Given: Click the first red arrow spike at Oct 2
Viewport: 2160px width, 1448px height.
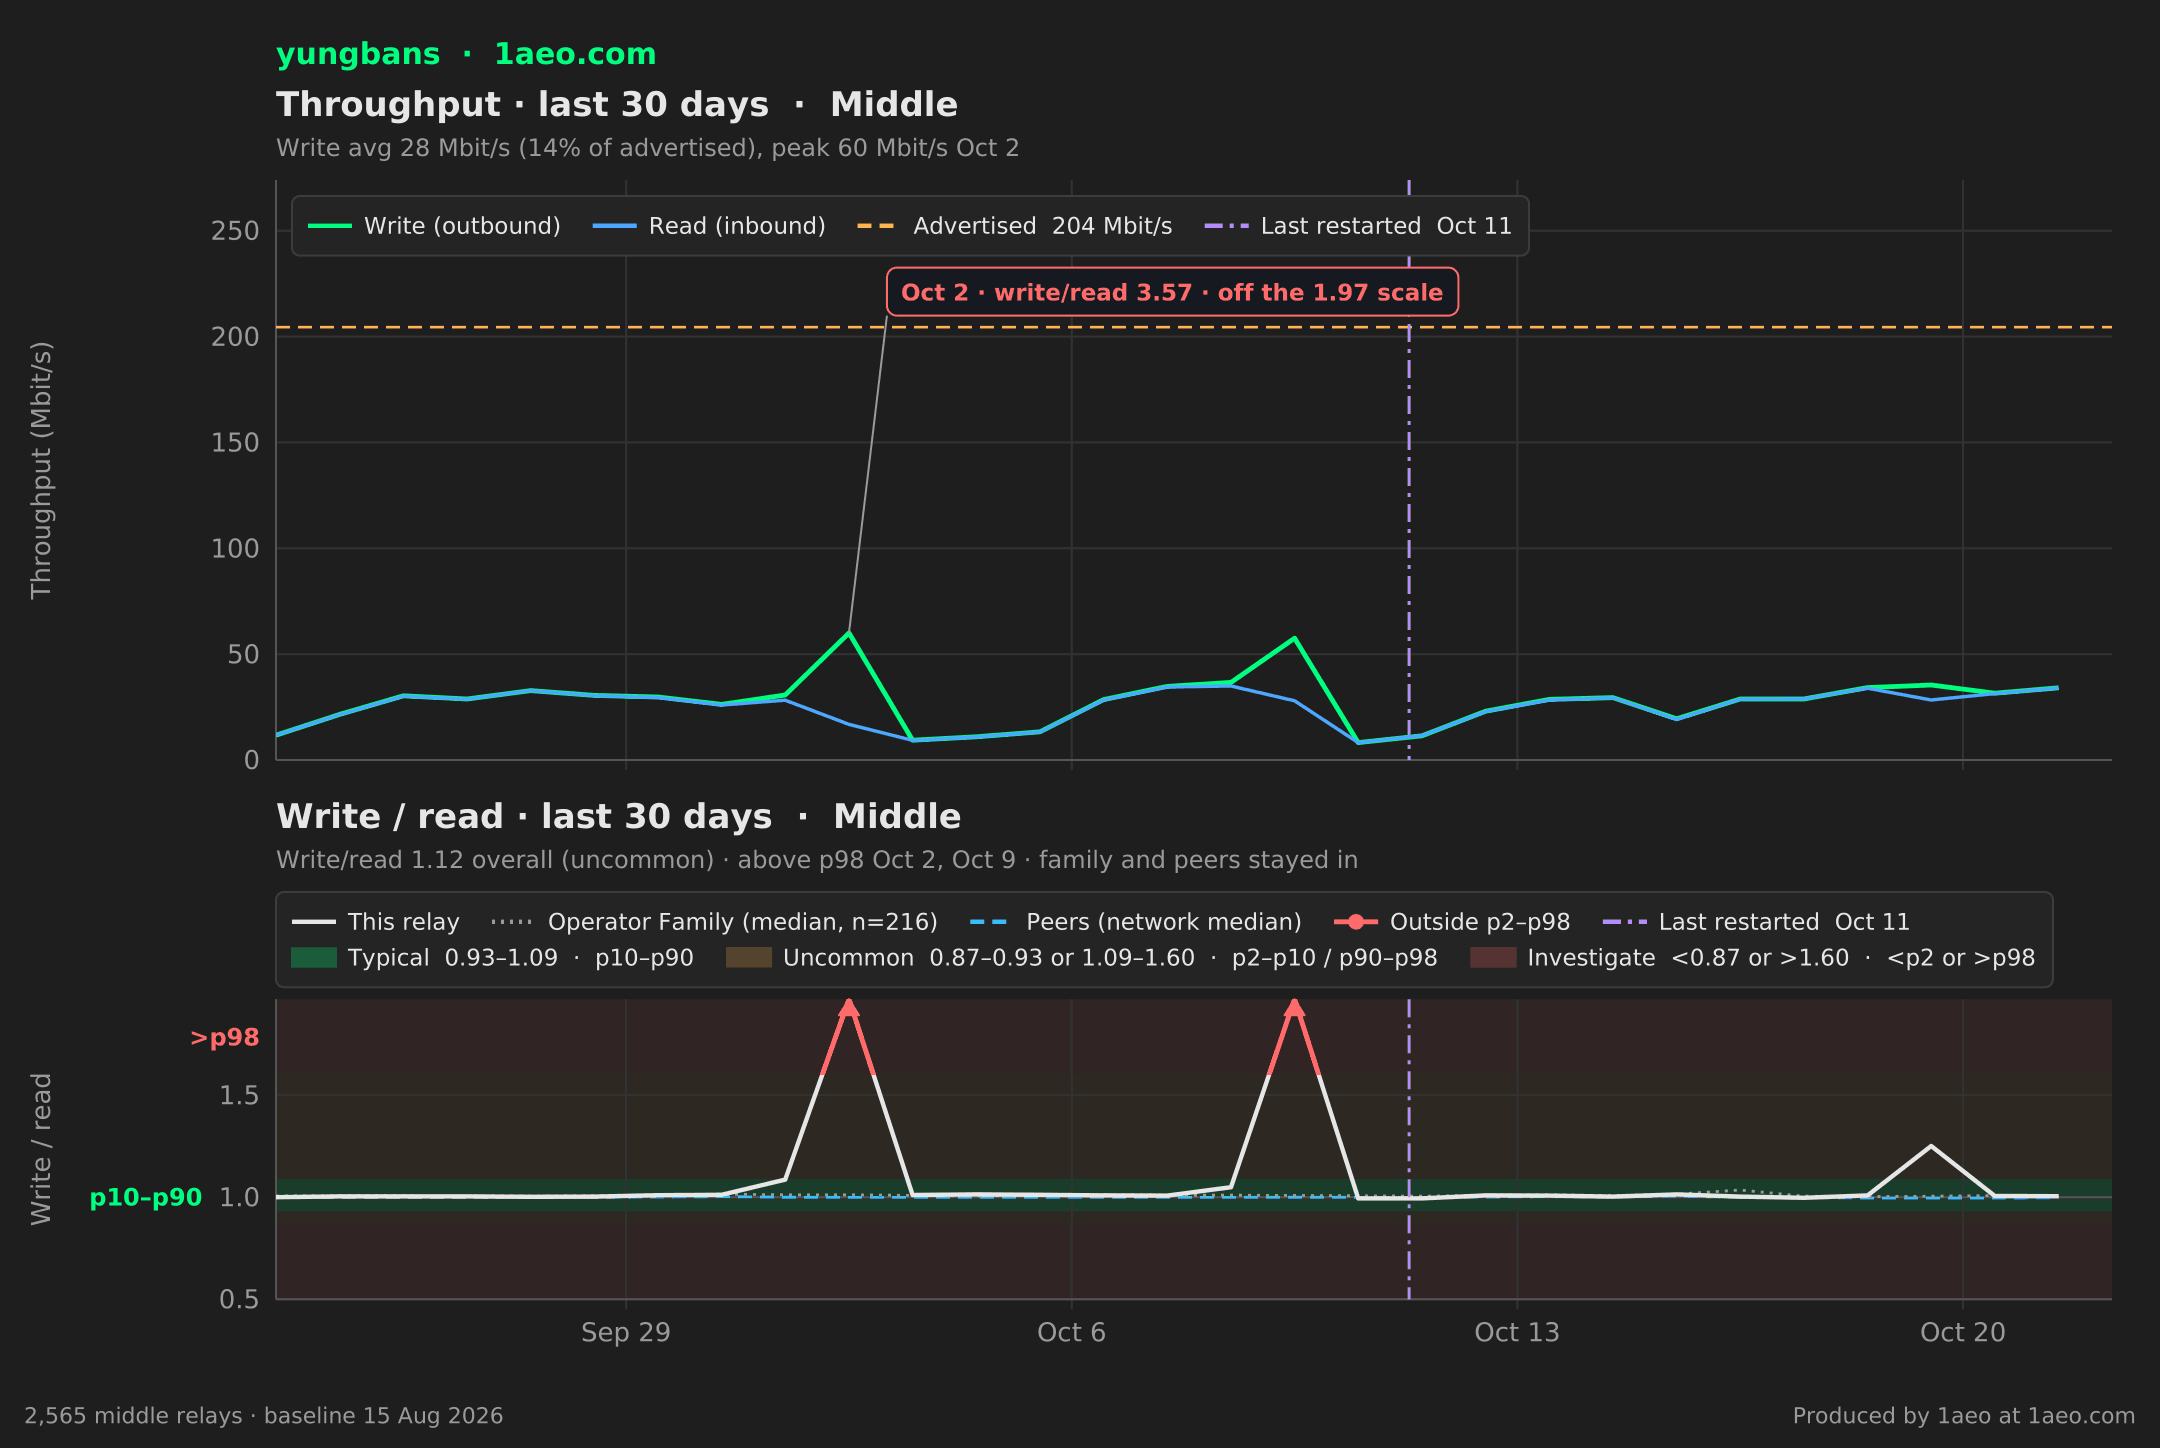Looking at the screenshot, I should click(849, 1010).
